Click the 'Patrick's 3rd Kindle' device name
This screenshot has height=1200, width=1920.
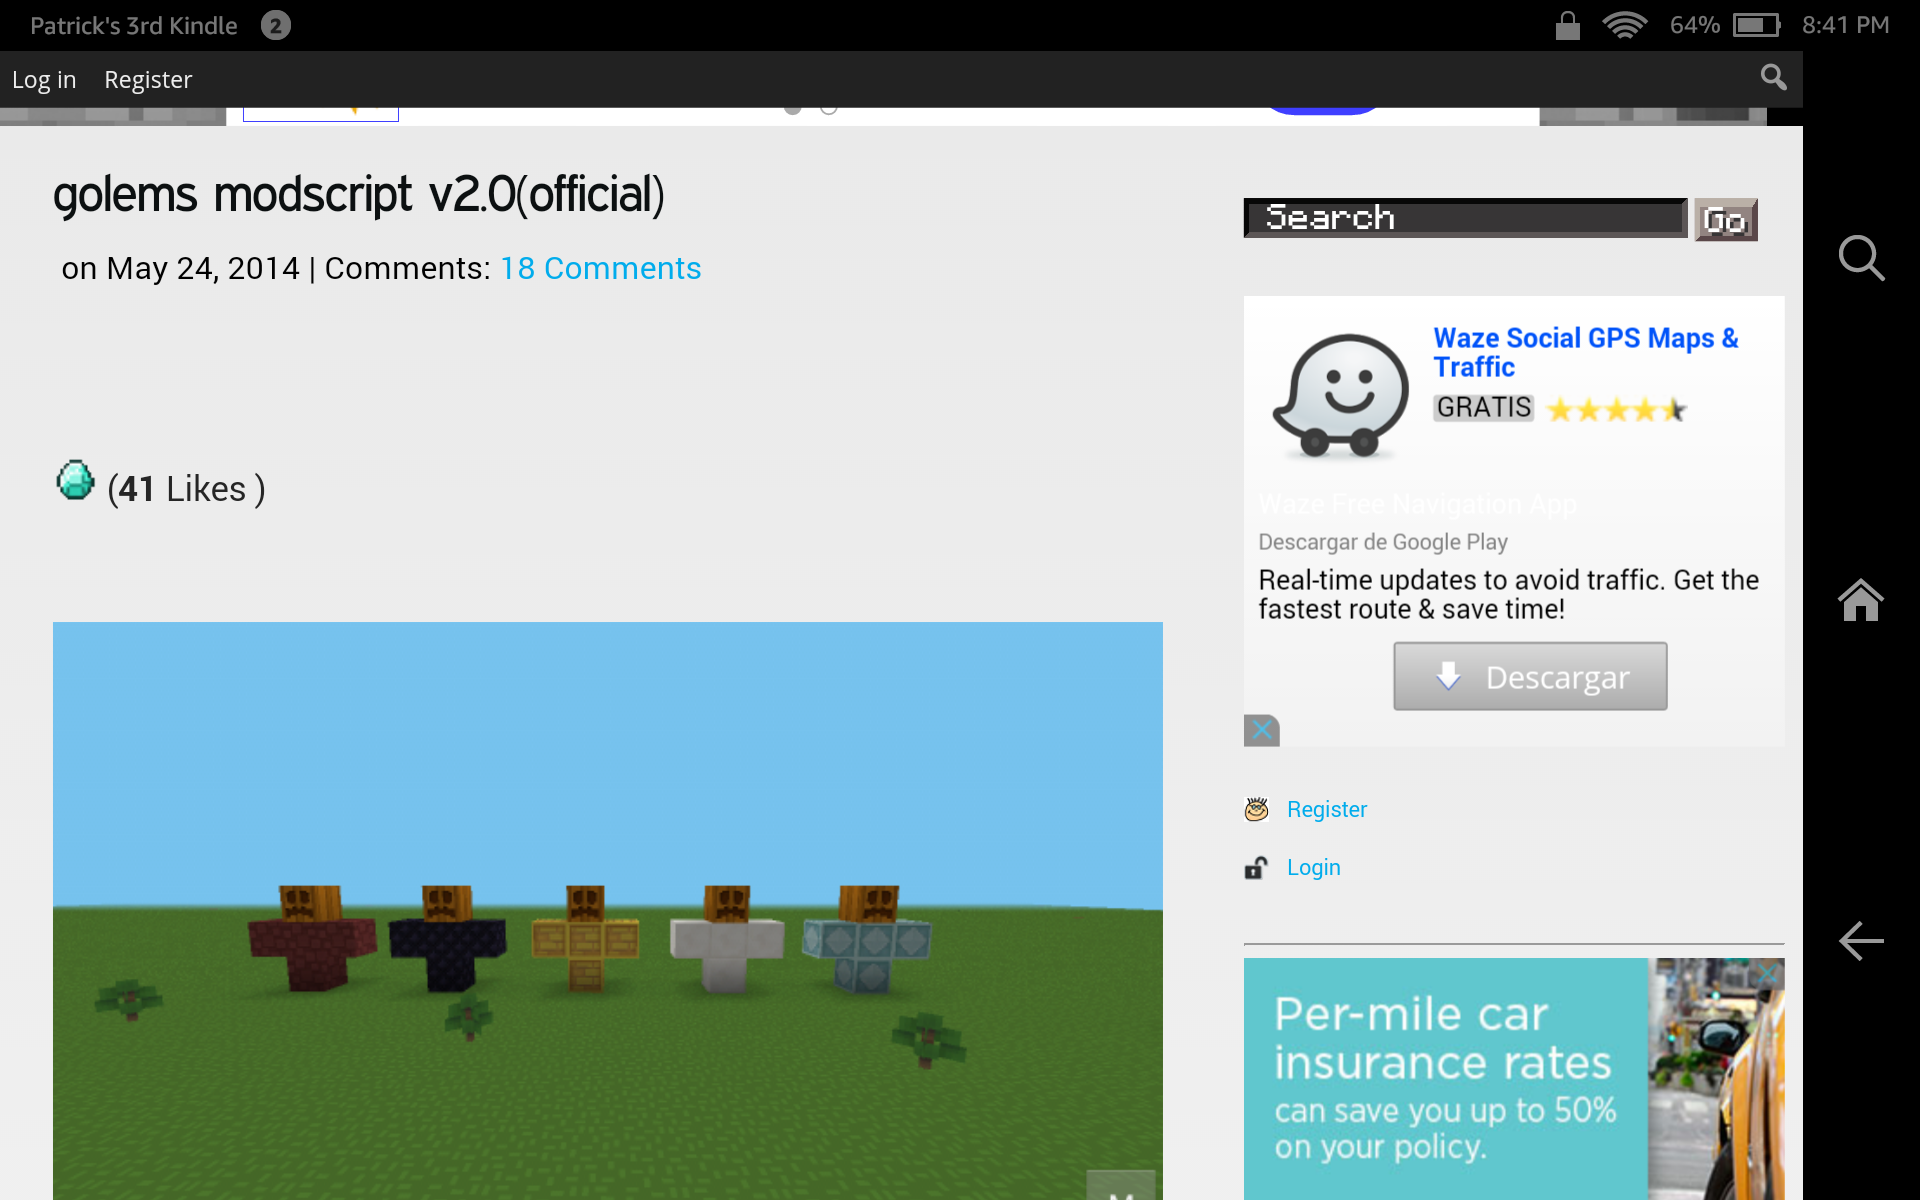coord(134,25)
